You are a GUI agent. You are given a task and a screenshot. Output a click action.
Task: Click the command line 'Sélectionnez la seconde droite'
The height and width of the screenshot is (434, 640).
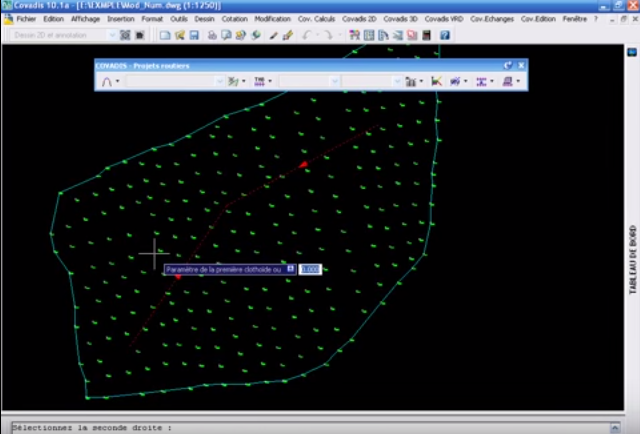click(x=92, y=428)
